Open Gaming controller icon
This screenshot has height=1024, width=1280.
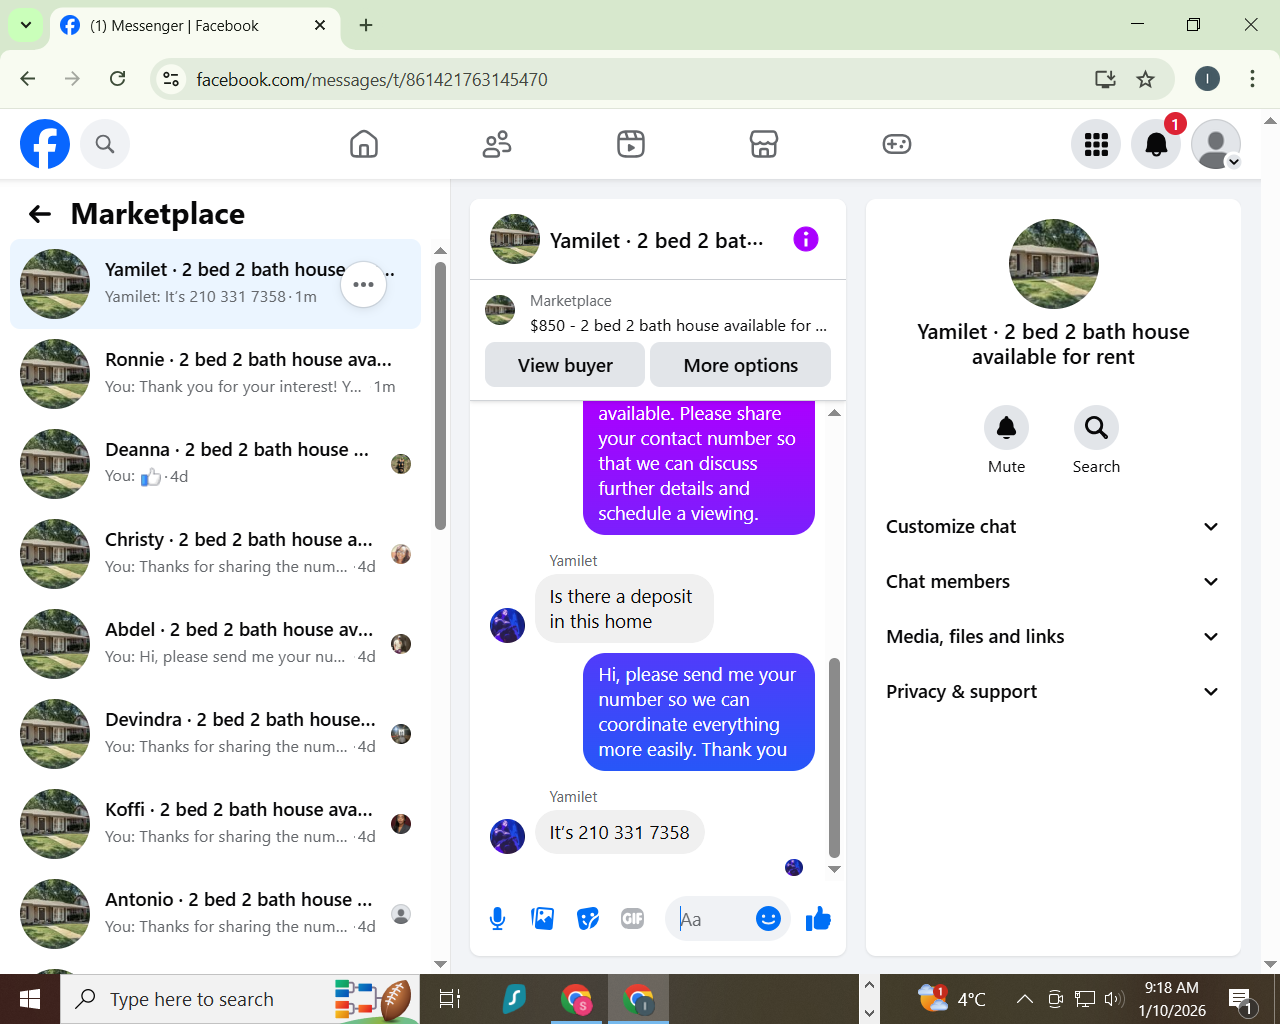point(897,144)
